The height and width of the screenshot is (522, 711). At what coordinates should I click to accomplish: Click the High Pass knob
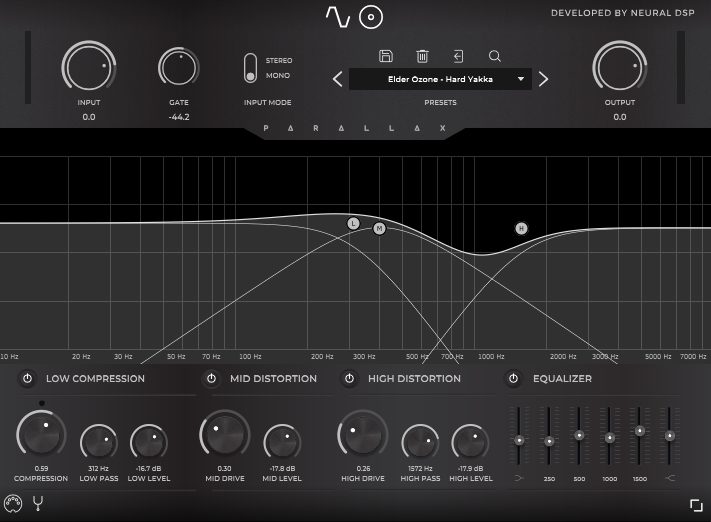pos(420,442)
